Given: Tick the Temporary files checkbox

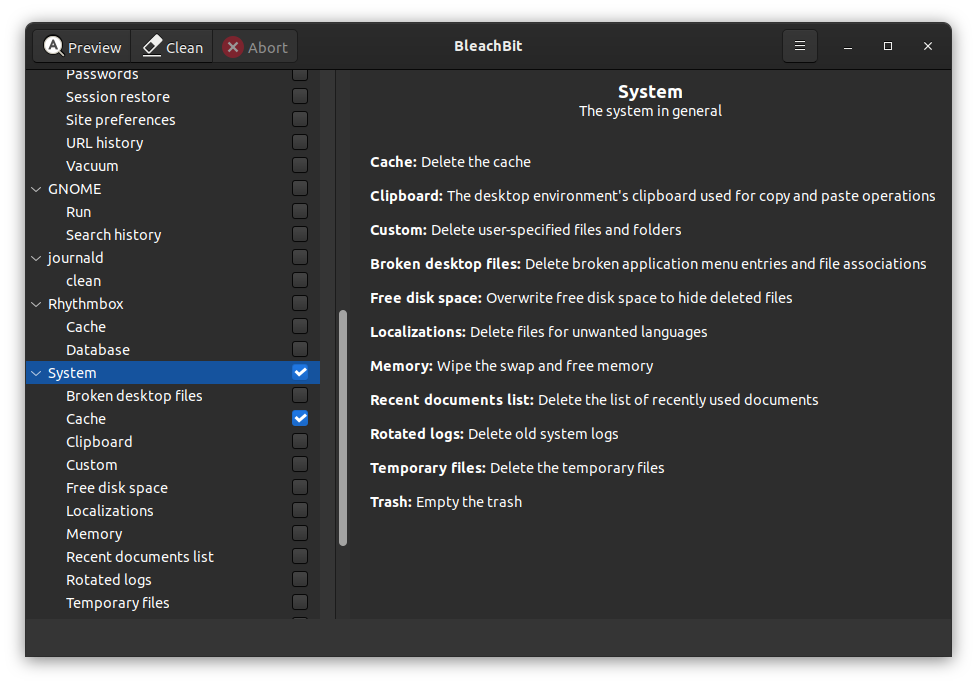Looking at the screenshot, I should [300, 602].
